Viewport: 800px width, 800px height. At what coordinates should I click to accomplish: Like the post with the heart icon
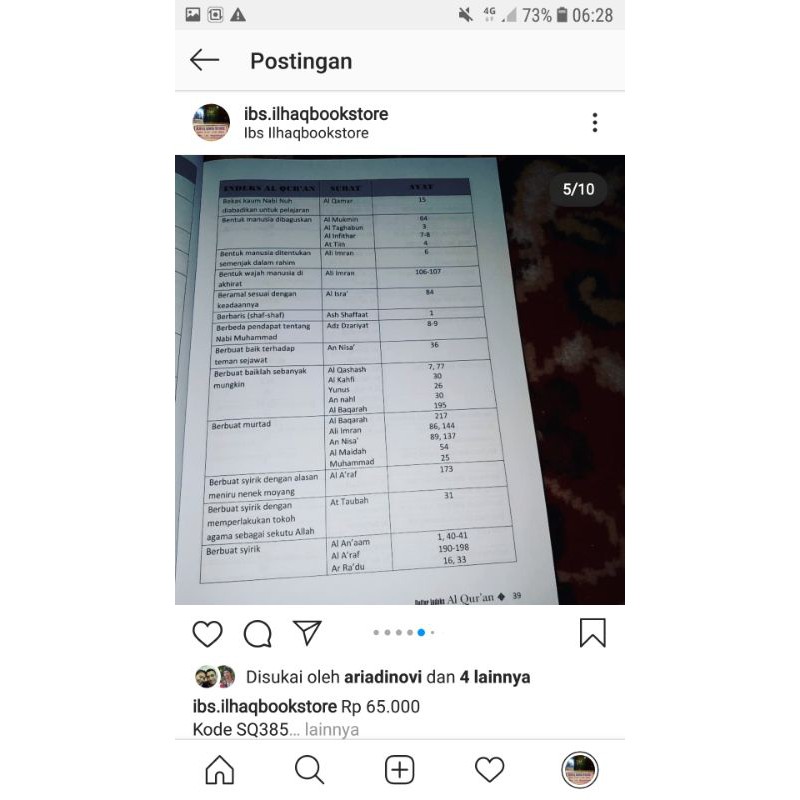[x=207, y=634]
